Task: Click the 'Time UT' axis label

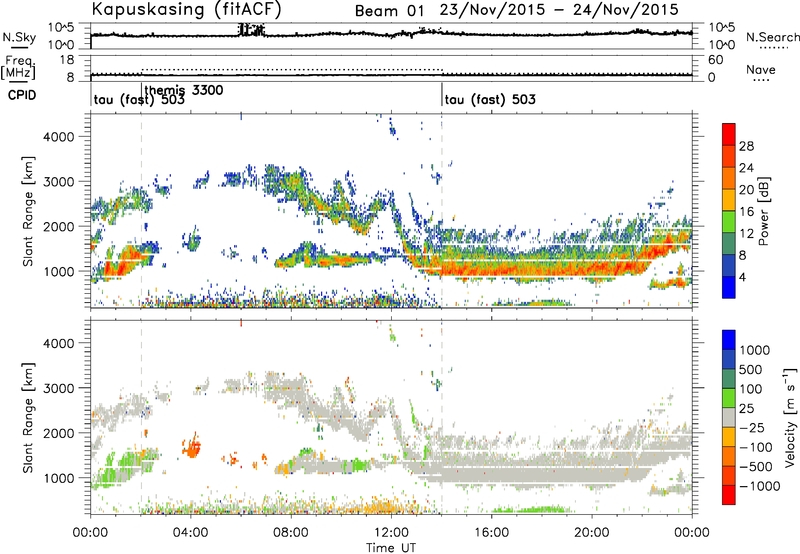Action: click(391, 548)
